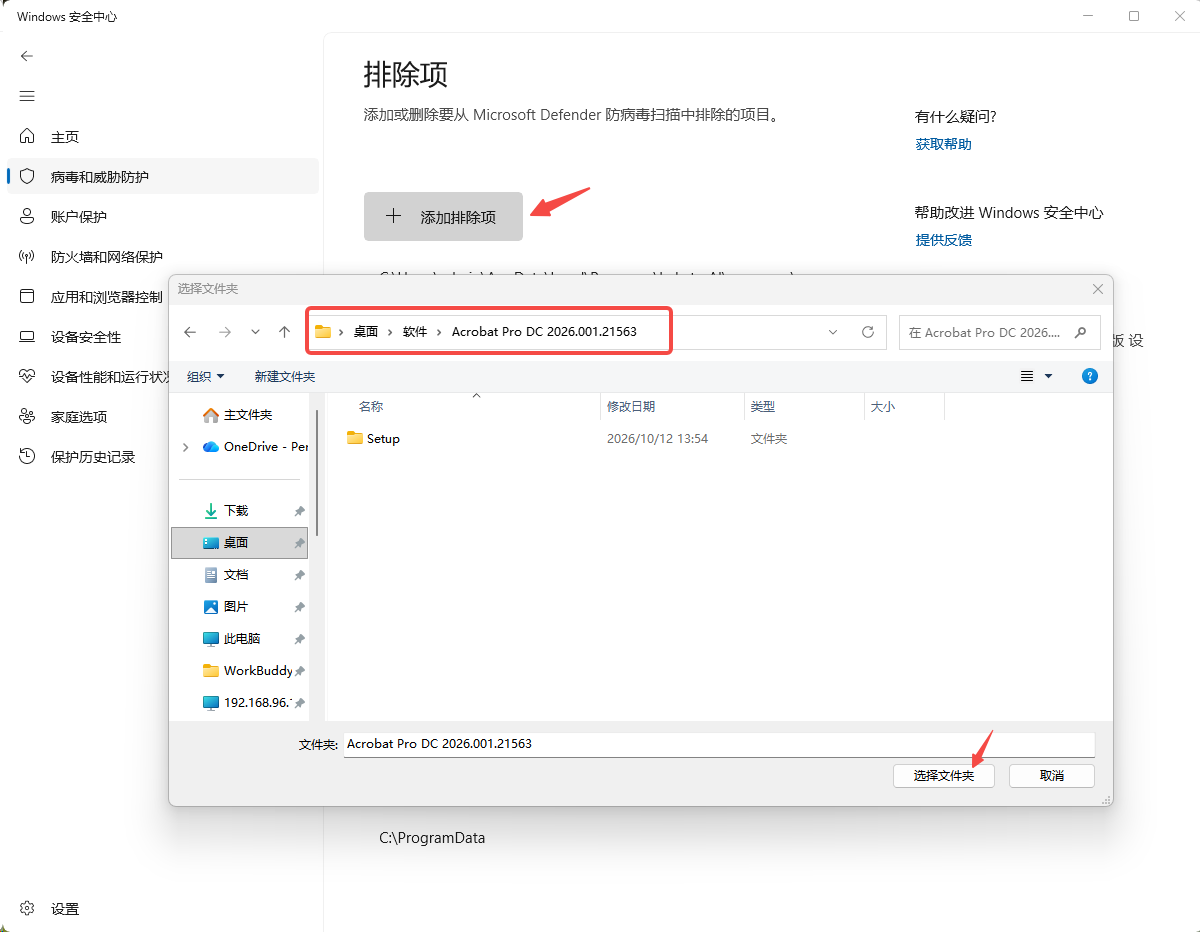Screen dimensions: 1200x932
Task: Open 设置 at sidebar bottom
Action: tap(163, 909)
